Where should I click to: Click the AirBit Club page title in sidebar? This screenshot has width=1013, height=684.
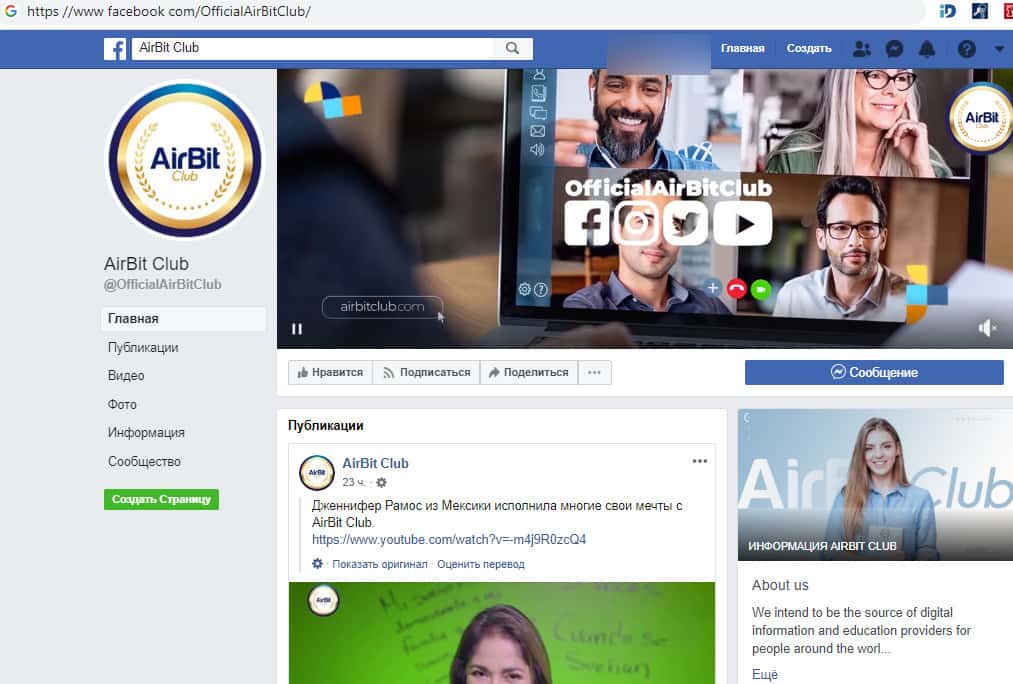click(x=147, y=264)
